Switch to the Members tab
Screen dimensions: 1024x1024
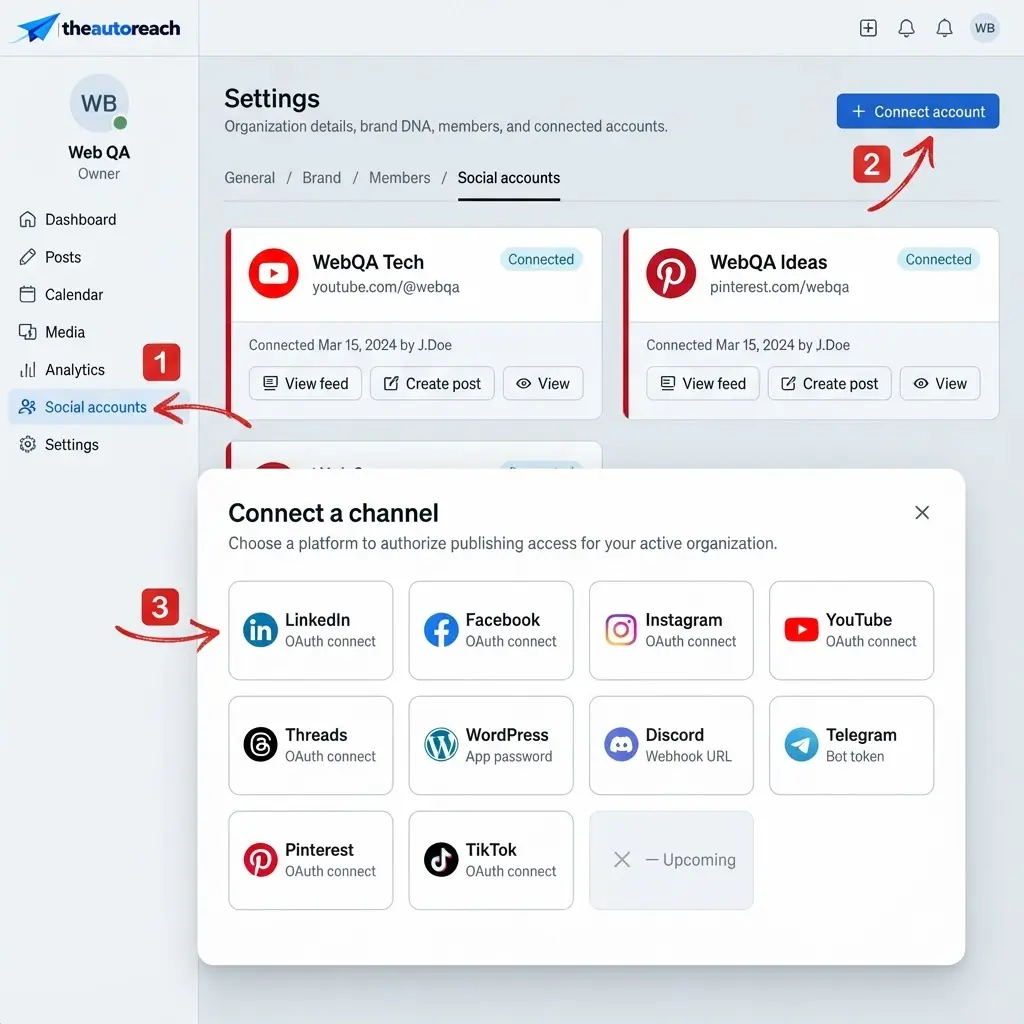click(400, 178)
